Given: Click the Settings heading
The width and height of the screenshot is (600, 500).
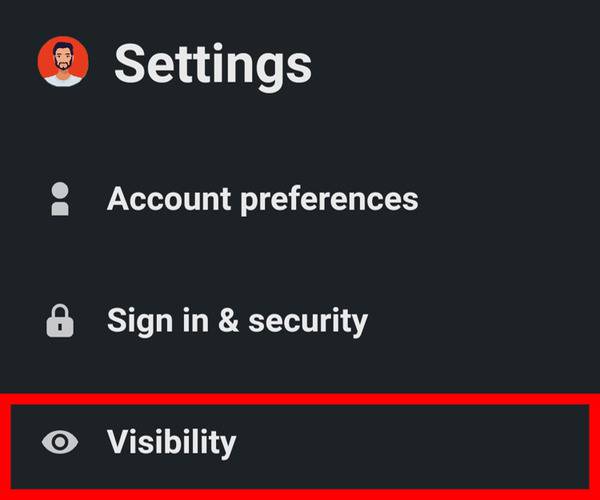Looking at the screenshot, I should pyautogui.click(x=213, y=63).
